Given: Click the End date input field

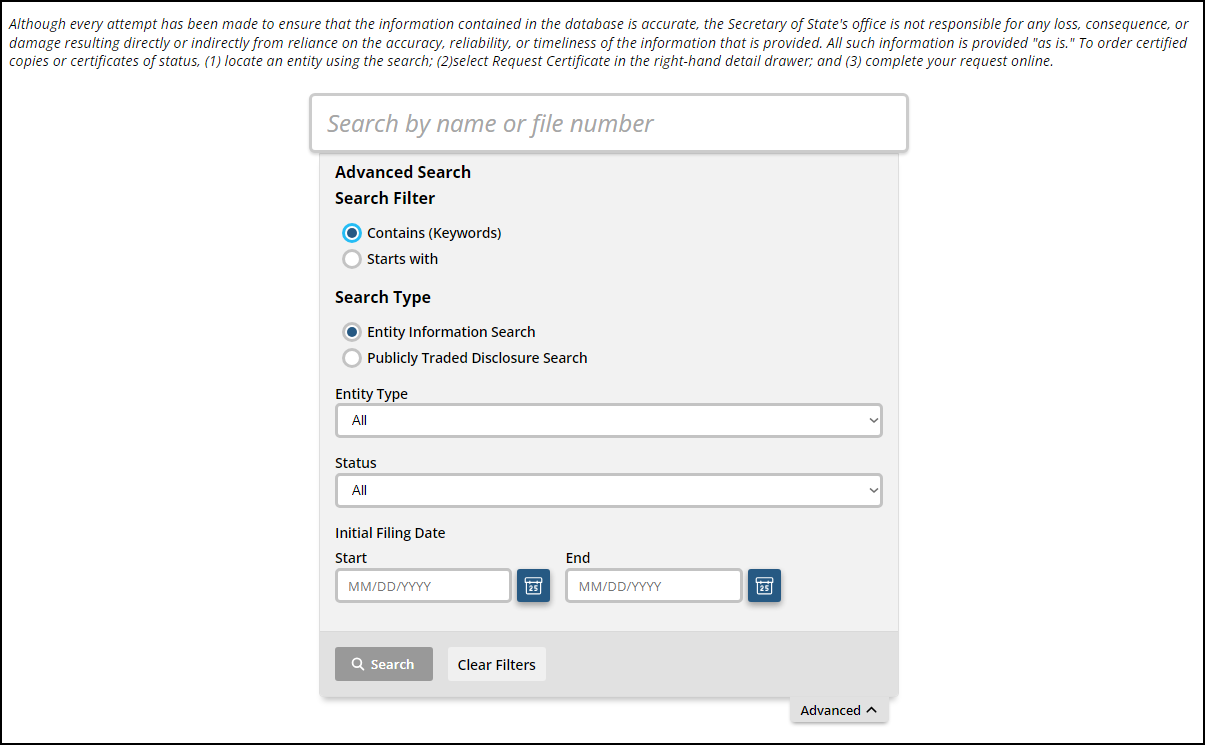Looking at the screenshot, I should 654,586.
